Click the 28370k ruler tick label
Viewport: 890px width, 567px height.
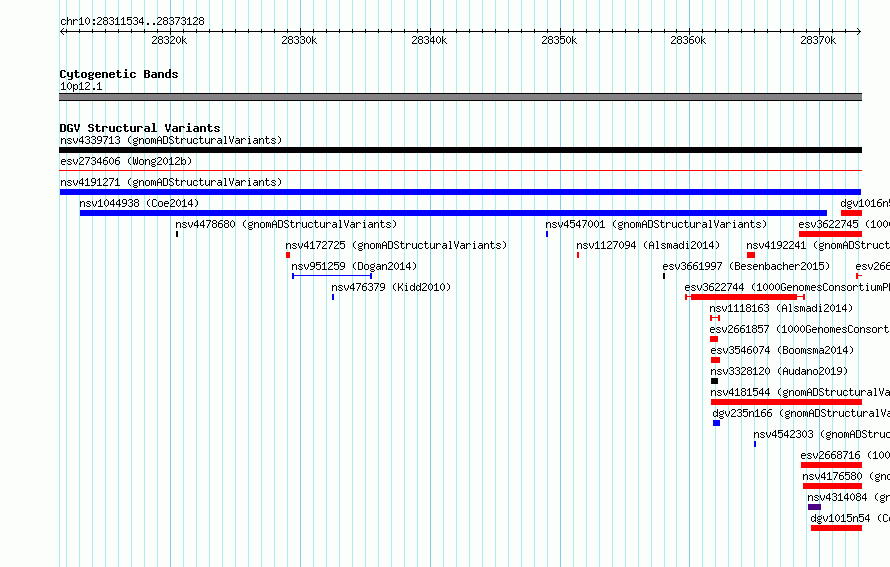pos(818,40)
